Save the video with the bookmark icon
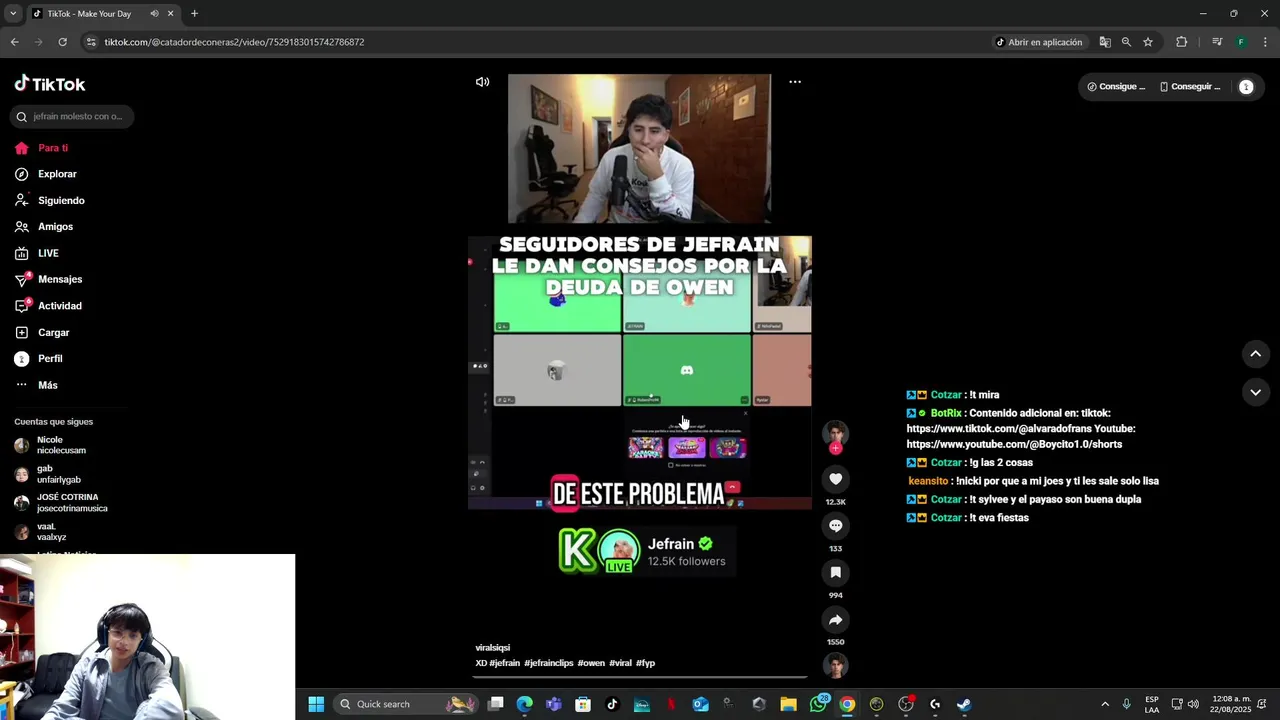 [x=836, y=572]
